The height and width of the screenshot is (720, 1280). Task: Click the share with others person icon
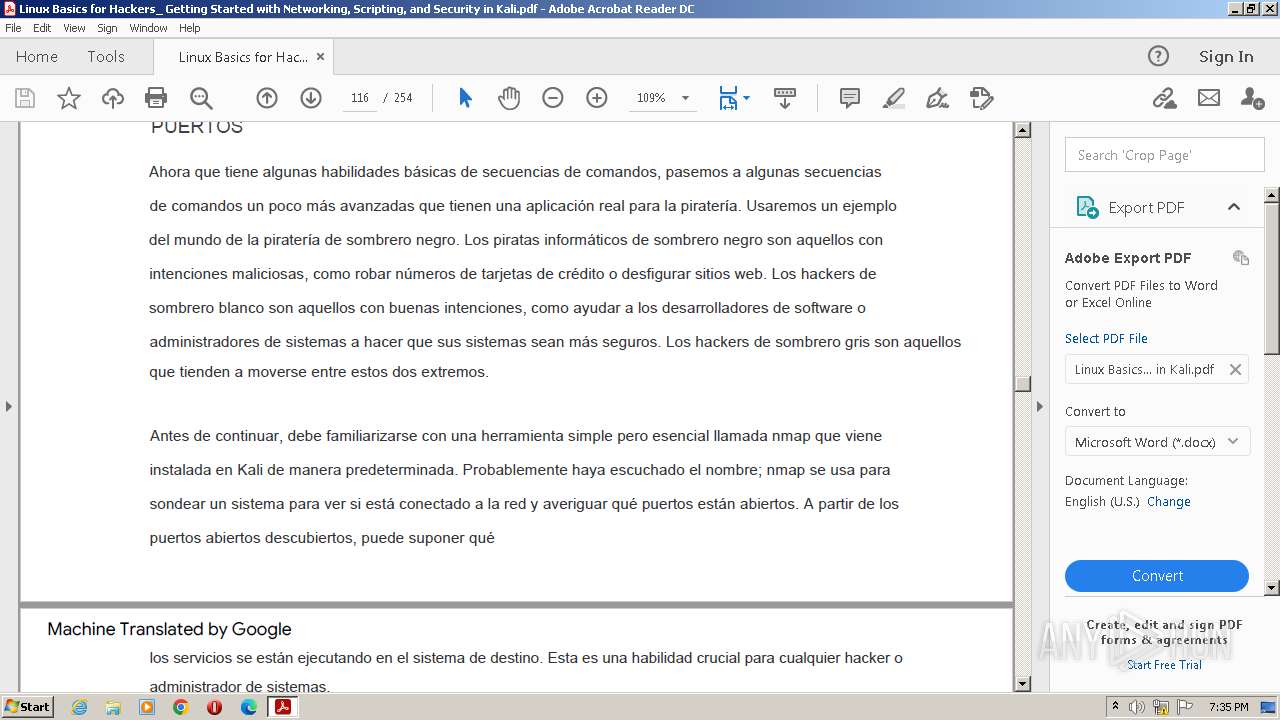click(1252, 98)
